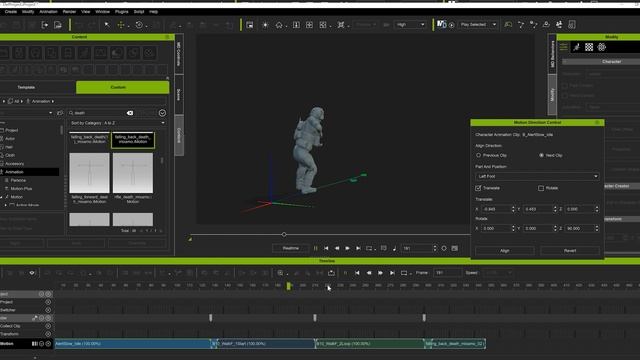Viewport: 640px width, 360px height.
Task: Click the timeline zoom magnifier icon
Action: 280,273
